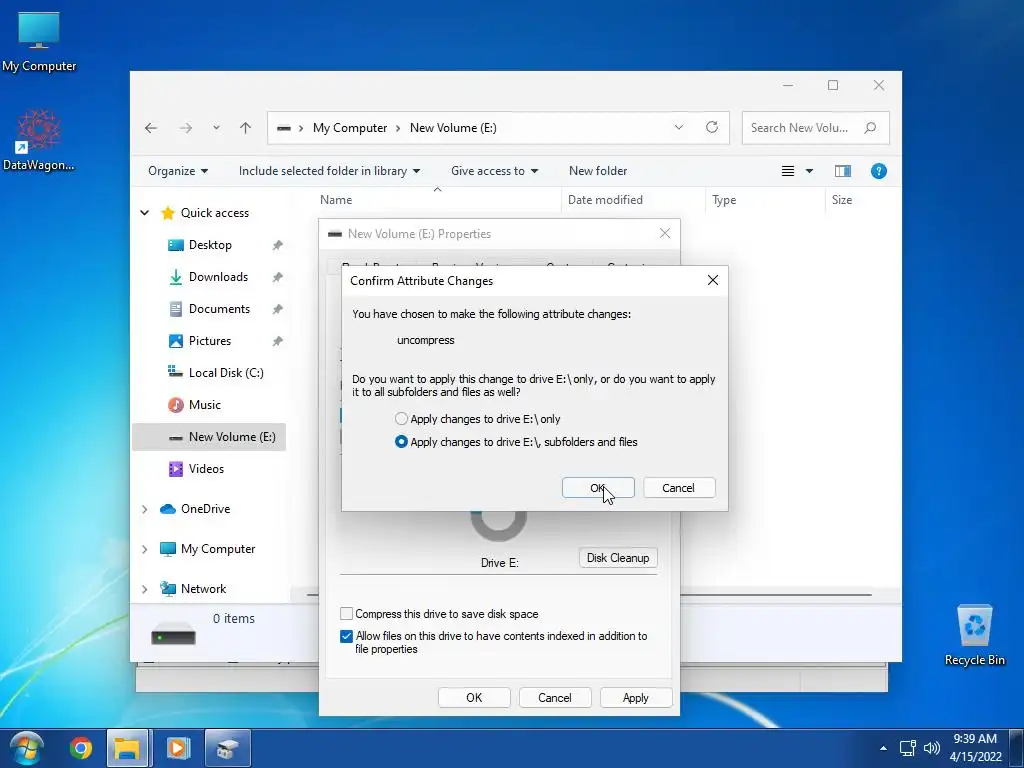1024x768 pixels.
Task: Unpin Desktop from Quick access
Action: coord(278,245)
